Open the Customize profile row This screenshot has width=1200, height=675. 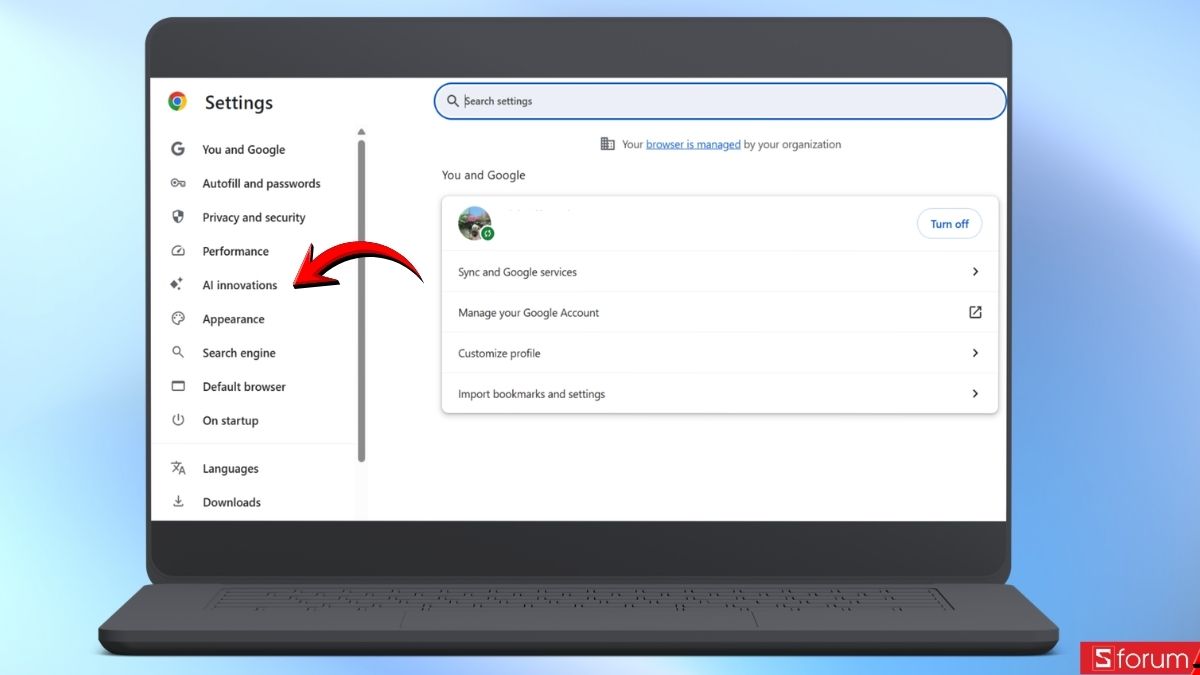pyautogui.click(x=720, y=353)
